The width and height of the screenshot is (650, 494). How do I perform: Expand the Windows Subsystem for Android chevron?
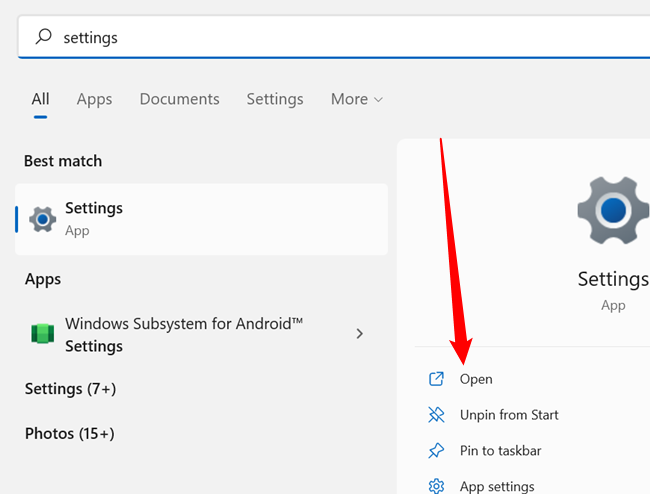(359, 334)
